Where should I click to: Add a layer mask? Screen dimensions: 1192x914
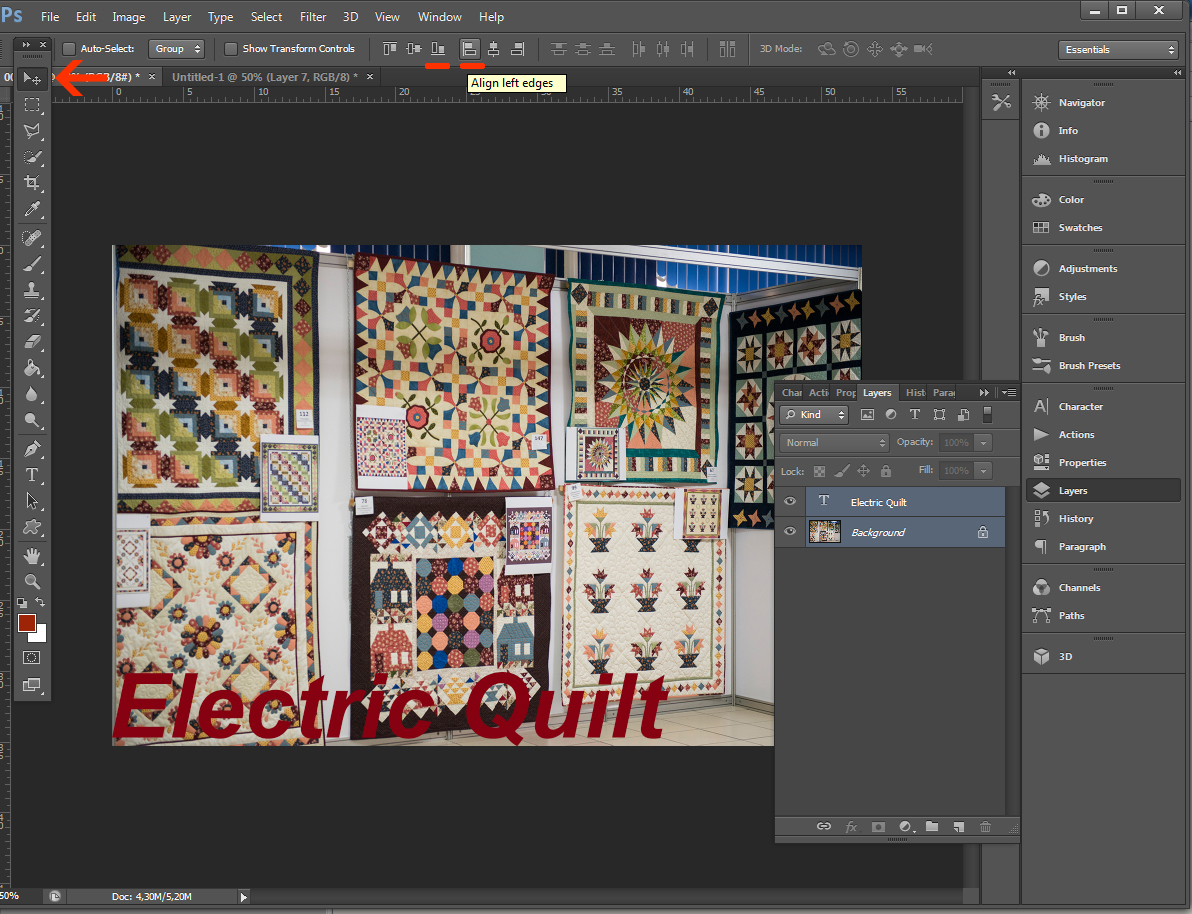coord(878,827)
